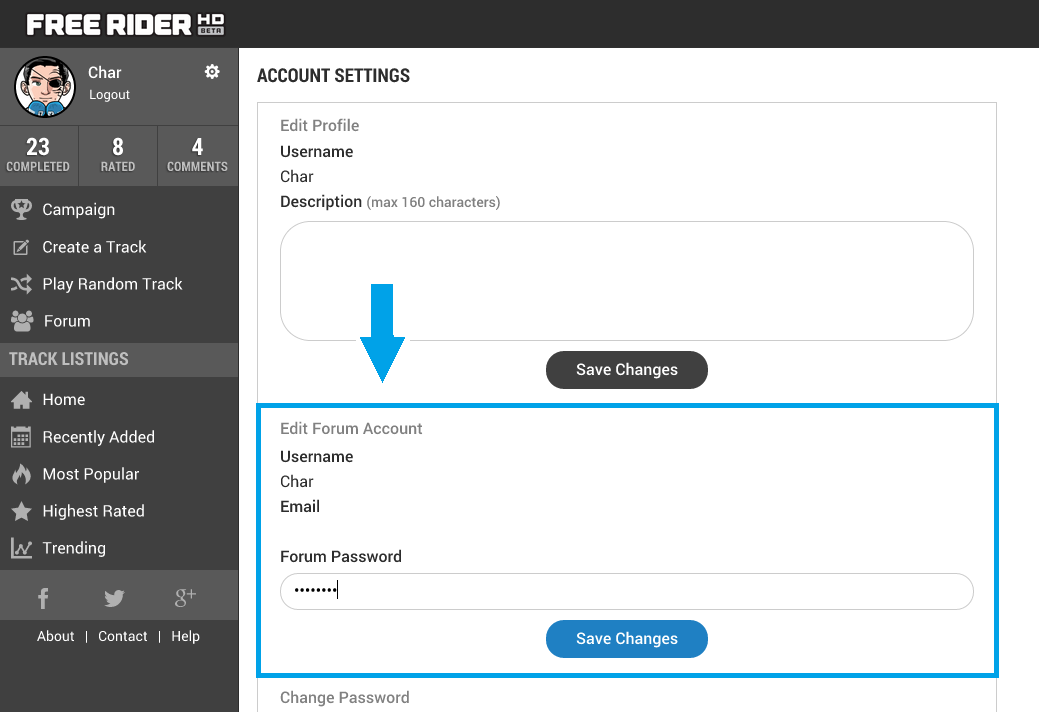Go to Recently Added tracks
Viewport: 1039px width, 712px height.
coord(98,437)
